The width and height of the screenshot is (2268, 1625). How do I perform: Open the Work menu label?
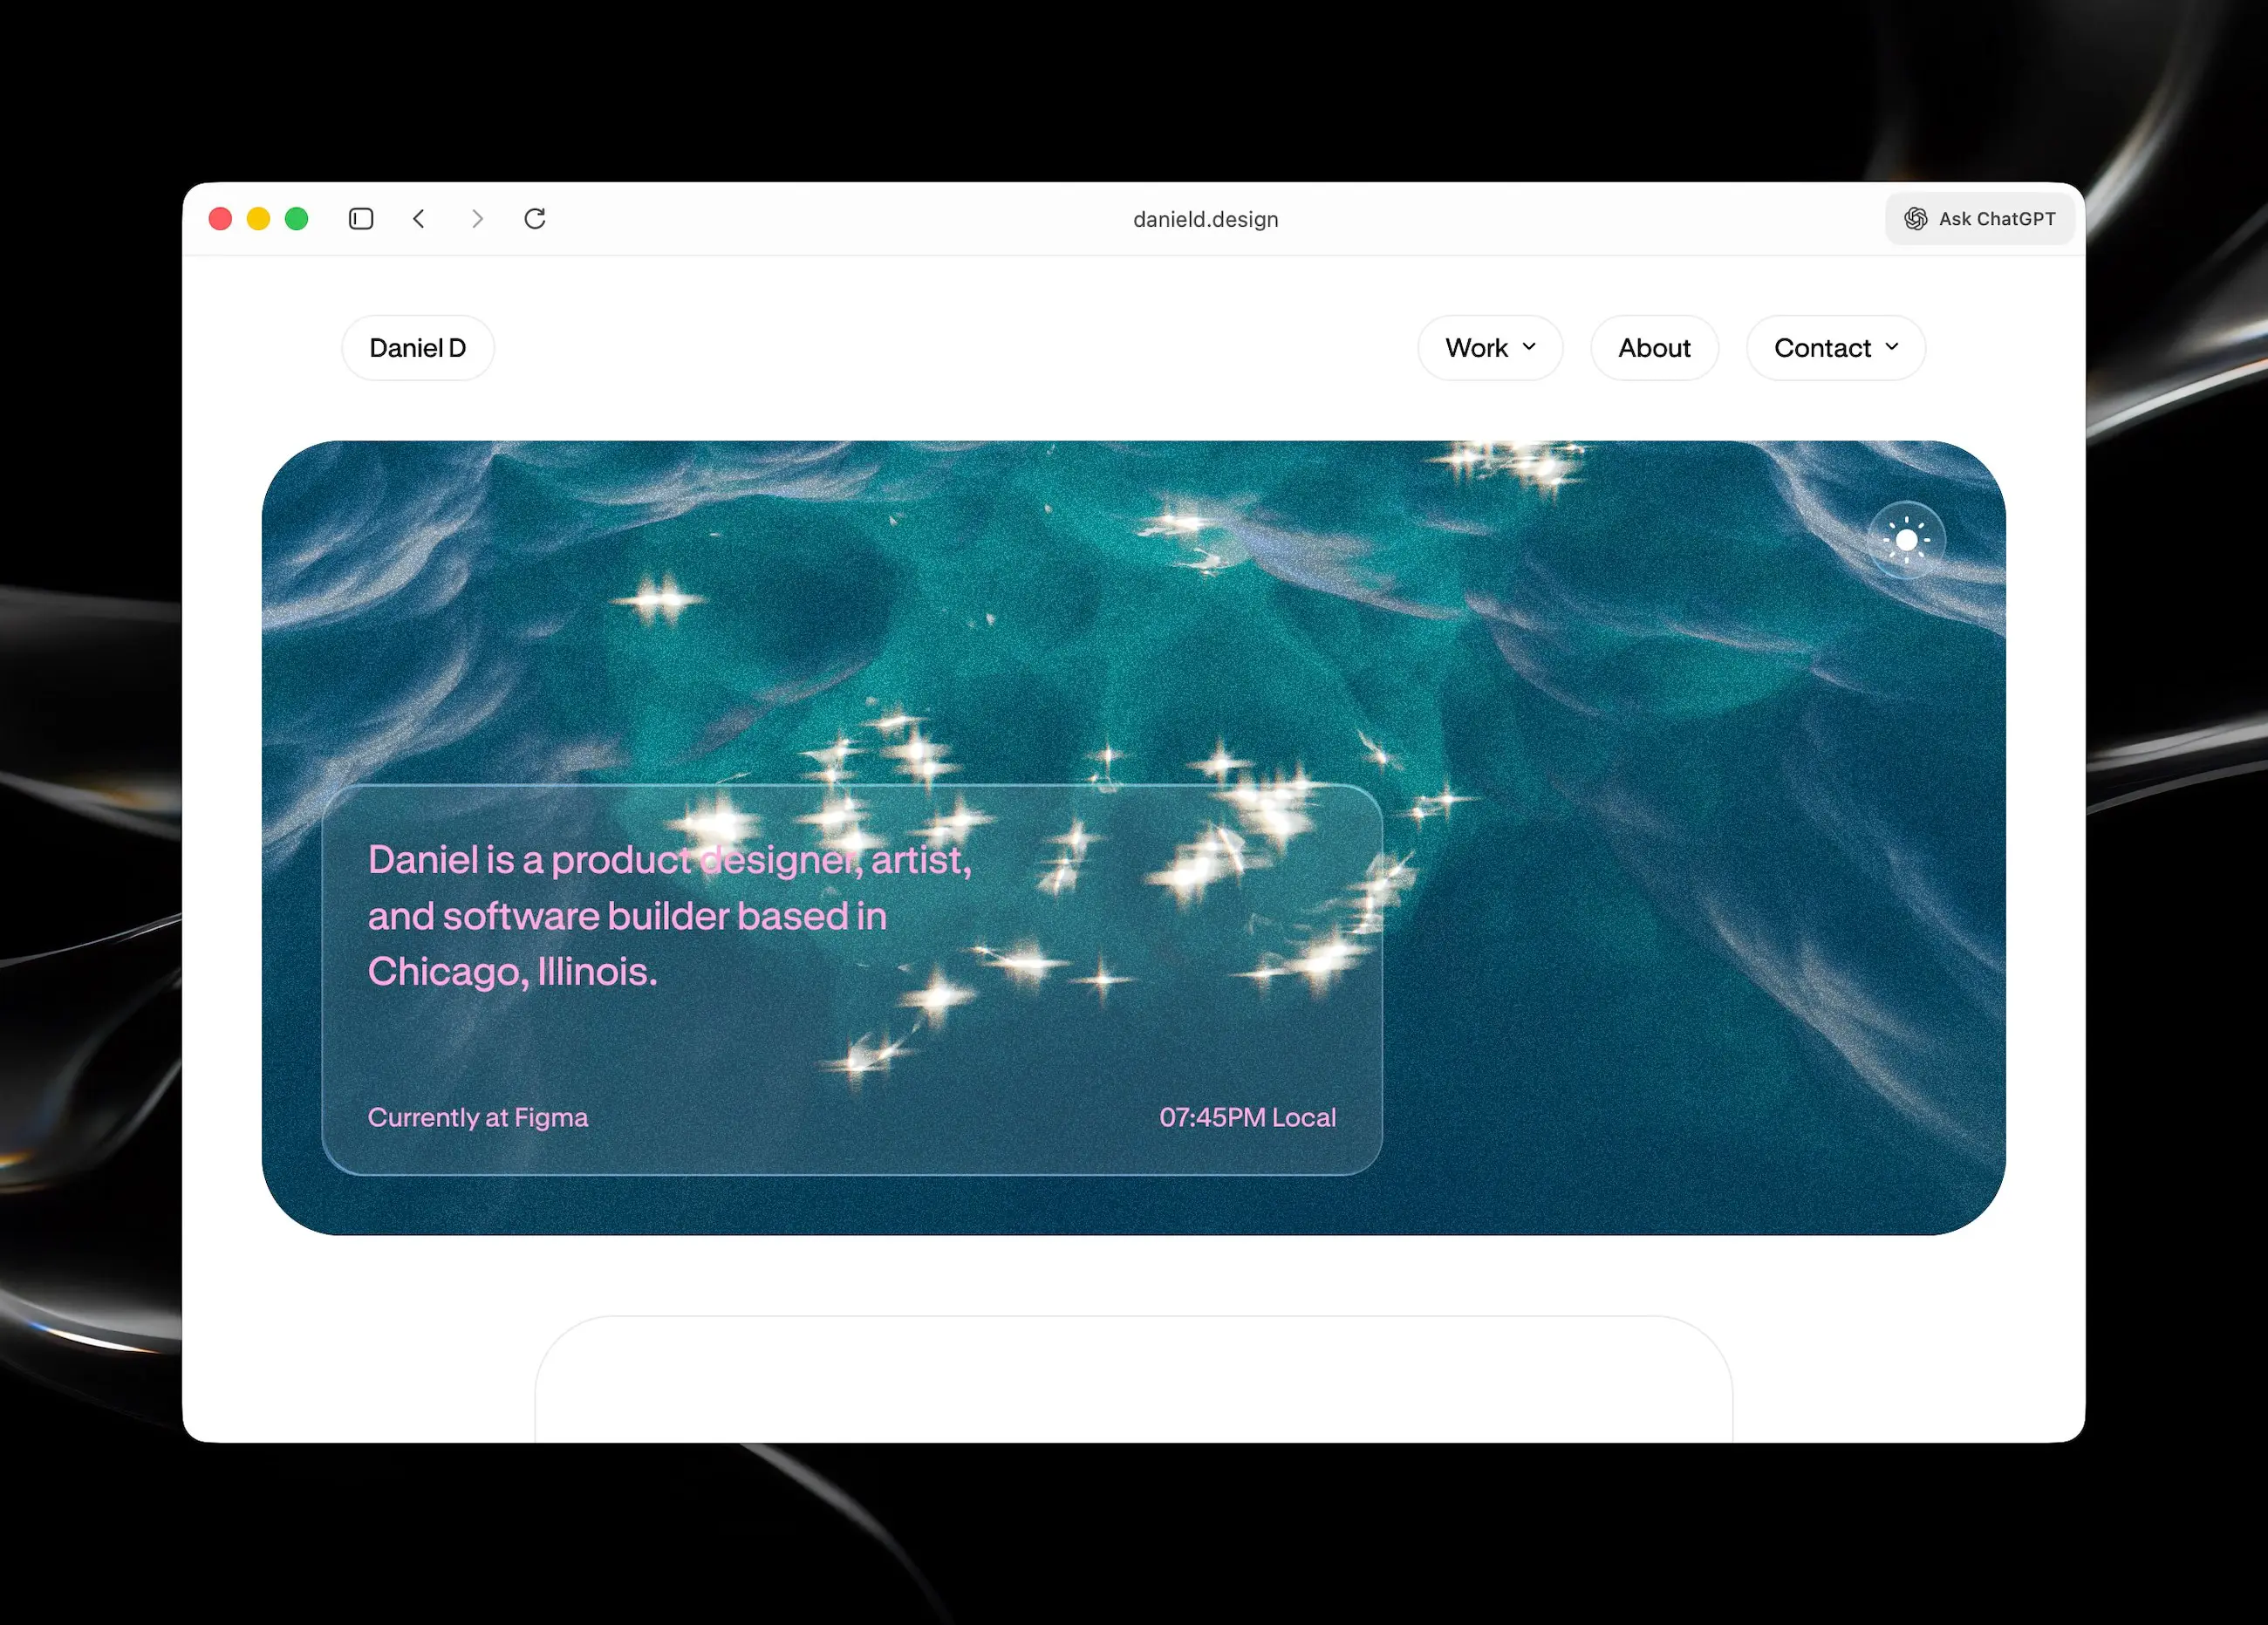click(x=1476, y=348)
